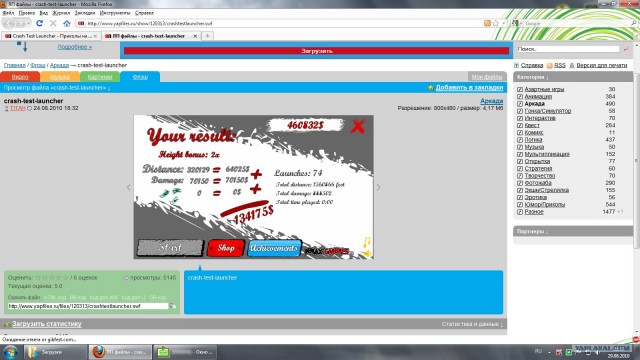Screen dimensions: 640x360
Task: Open the Мои файлы tab
Action: pos(487,77)
